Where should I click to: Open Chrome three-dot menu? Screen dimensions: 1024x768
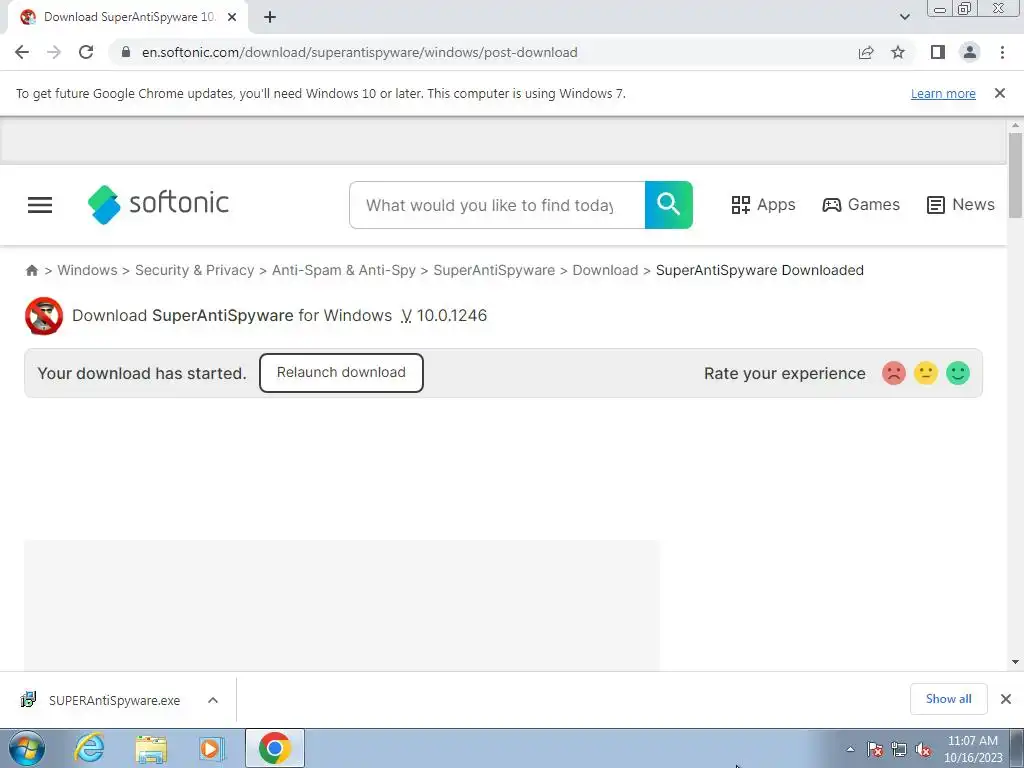[x=1002, y=52]
